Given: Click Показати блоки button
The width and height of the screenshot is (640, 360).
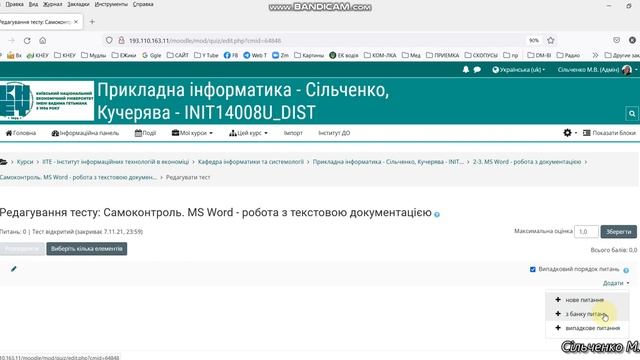Looking at the screenshot, I should (x=609, y=133).
